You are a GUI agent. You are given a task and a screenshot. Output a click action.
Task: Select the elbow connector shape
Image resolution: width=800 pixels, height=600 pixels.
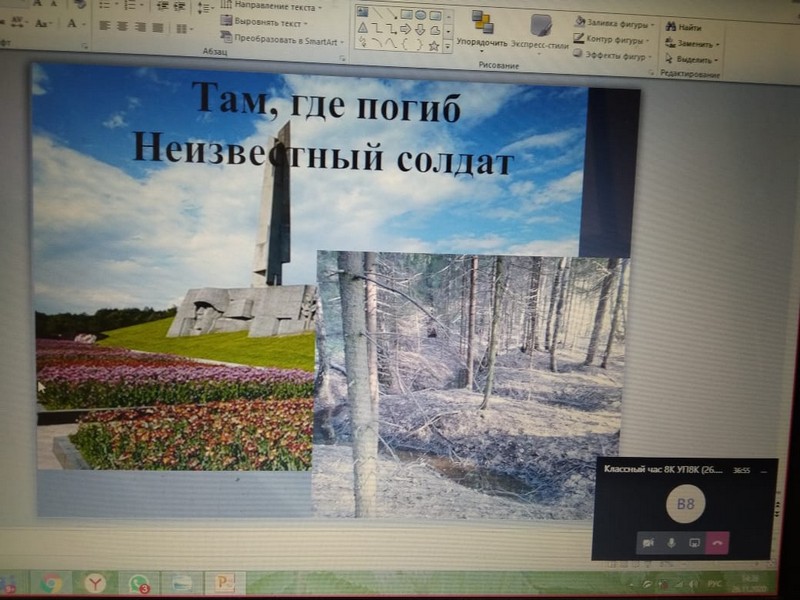377,28
